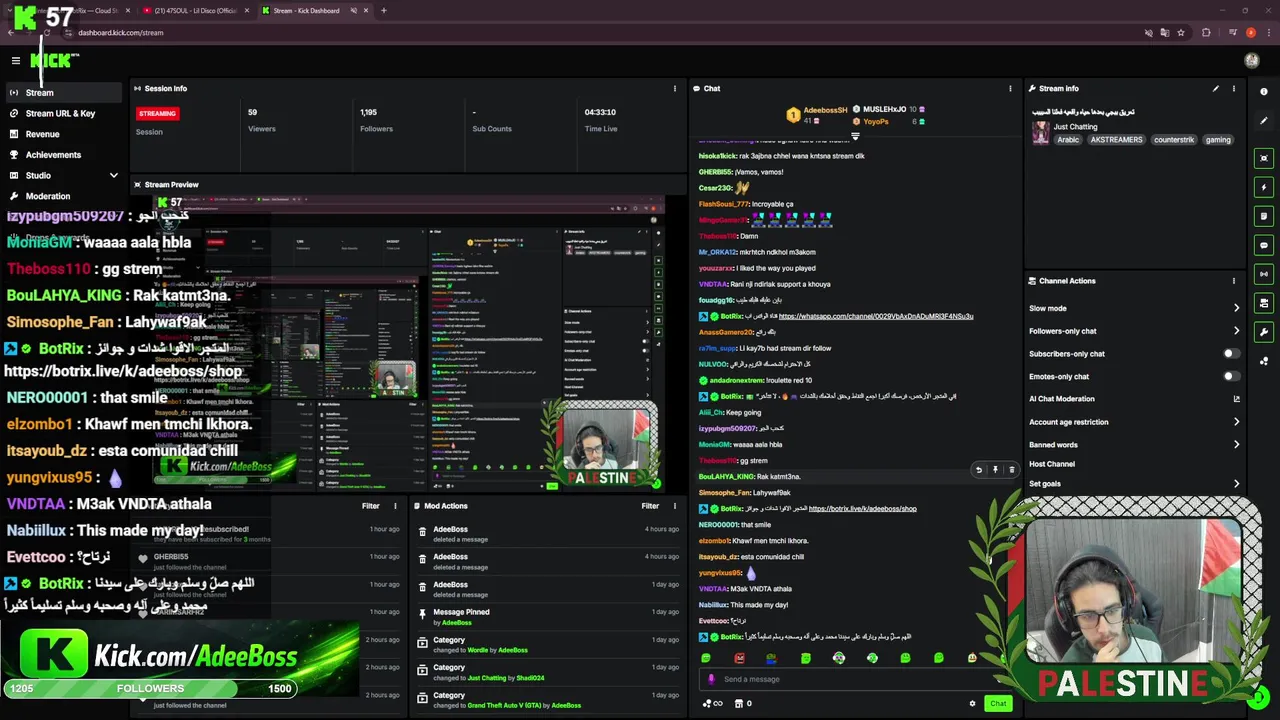Screen dimensions: 1280x720
Task: Open Session Info panel kebab menu
Action: pyautogui.click(x=675, y=88)
